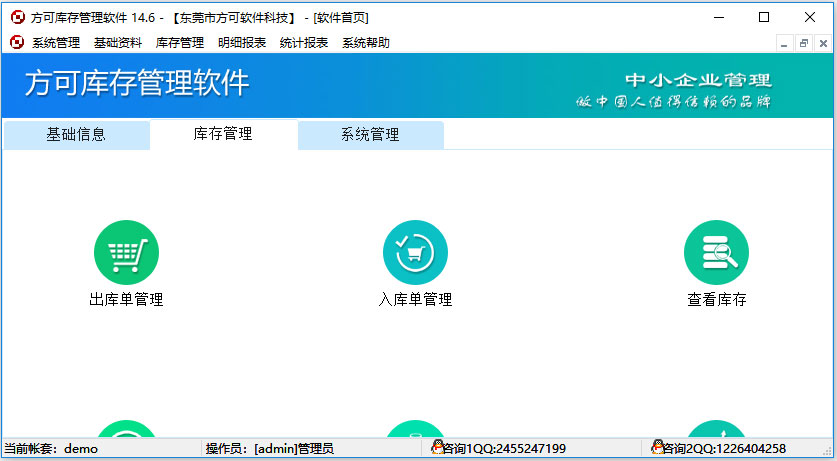Open the 入库单管理 circular check icon
837x461 pixels.
[x=415, y=253]
